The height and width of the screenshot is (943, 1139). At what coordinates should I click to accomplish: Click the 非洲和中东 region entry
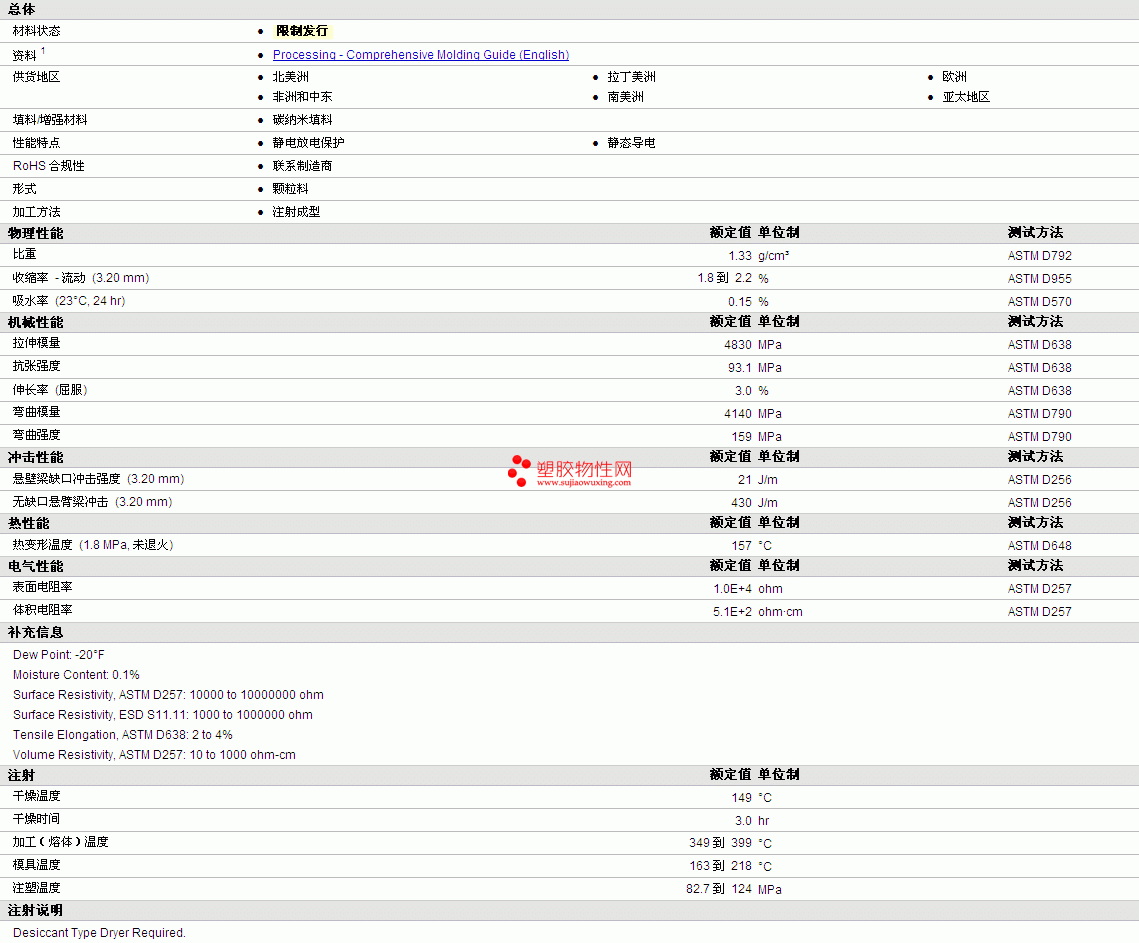302,97
